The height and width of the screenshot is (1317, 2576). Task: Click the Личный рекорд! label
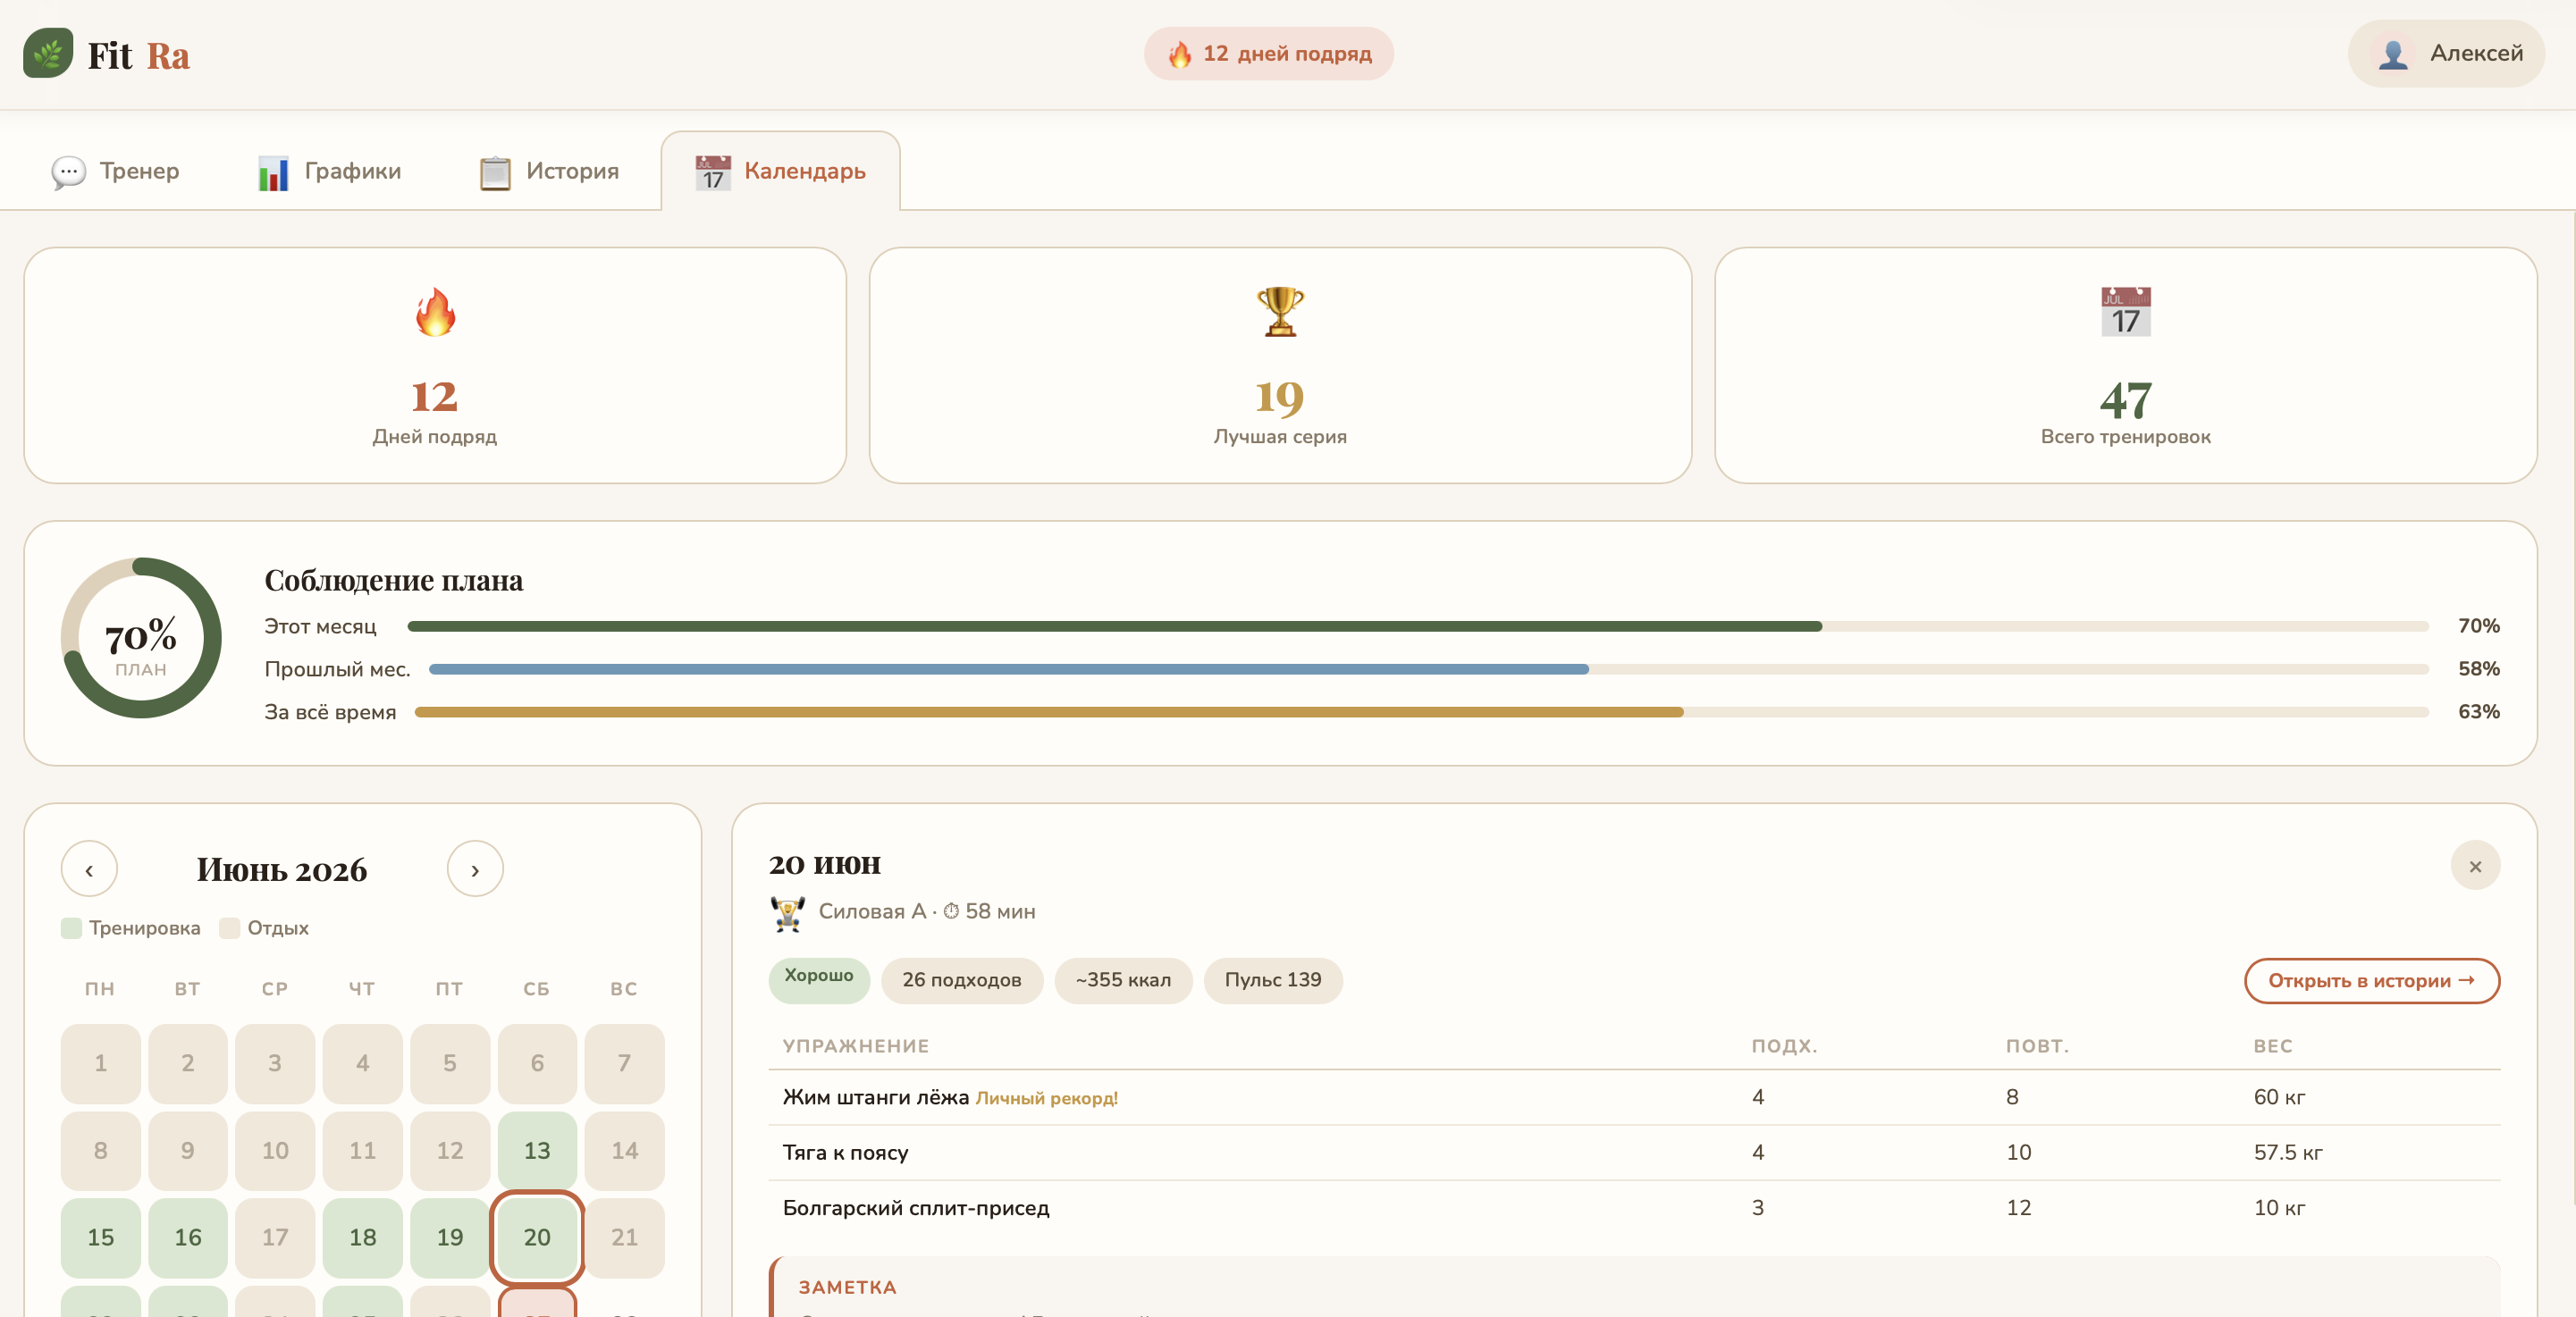[x=1047, y=1099]
